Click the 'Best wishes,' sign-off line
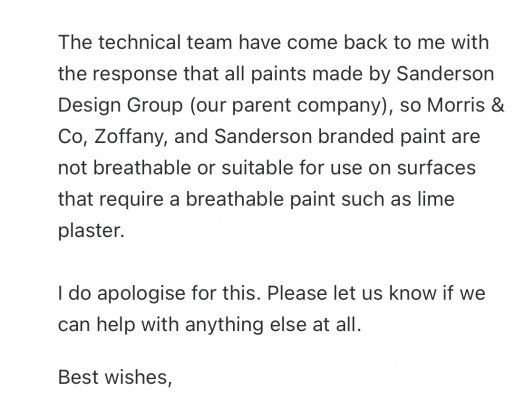 click(x=115, y=377)
